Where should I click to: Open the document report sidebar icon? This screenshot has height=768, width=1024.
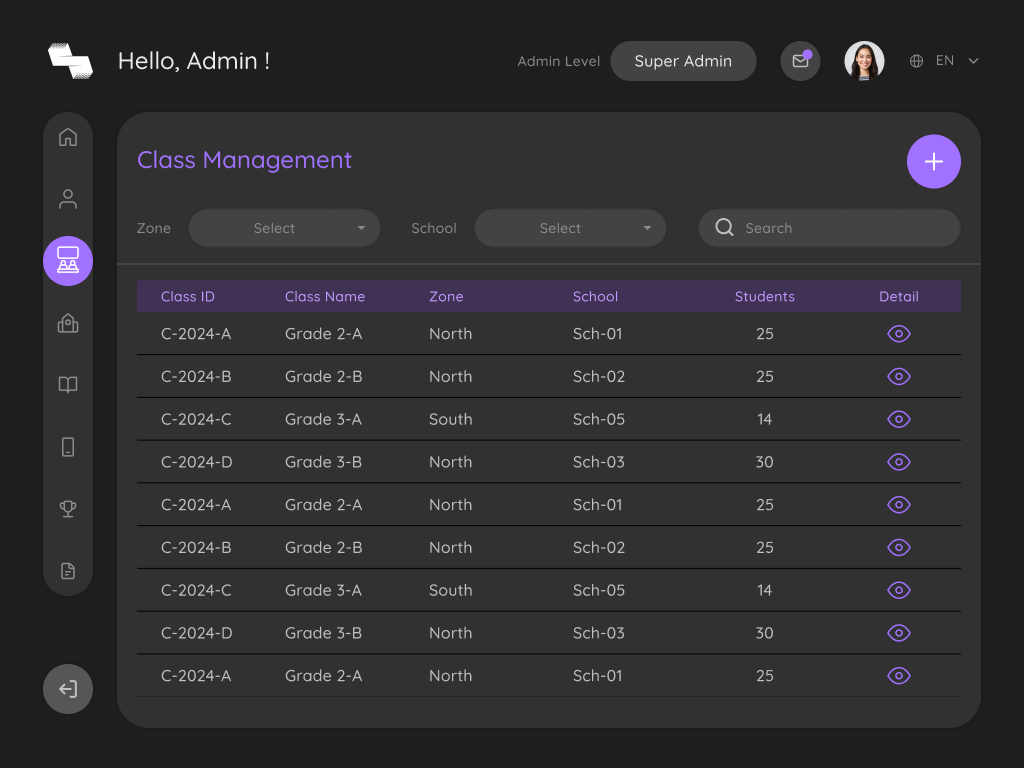68,571
